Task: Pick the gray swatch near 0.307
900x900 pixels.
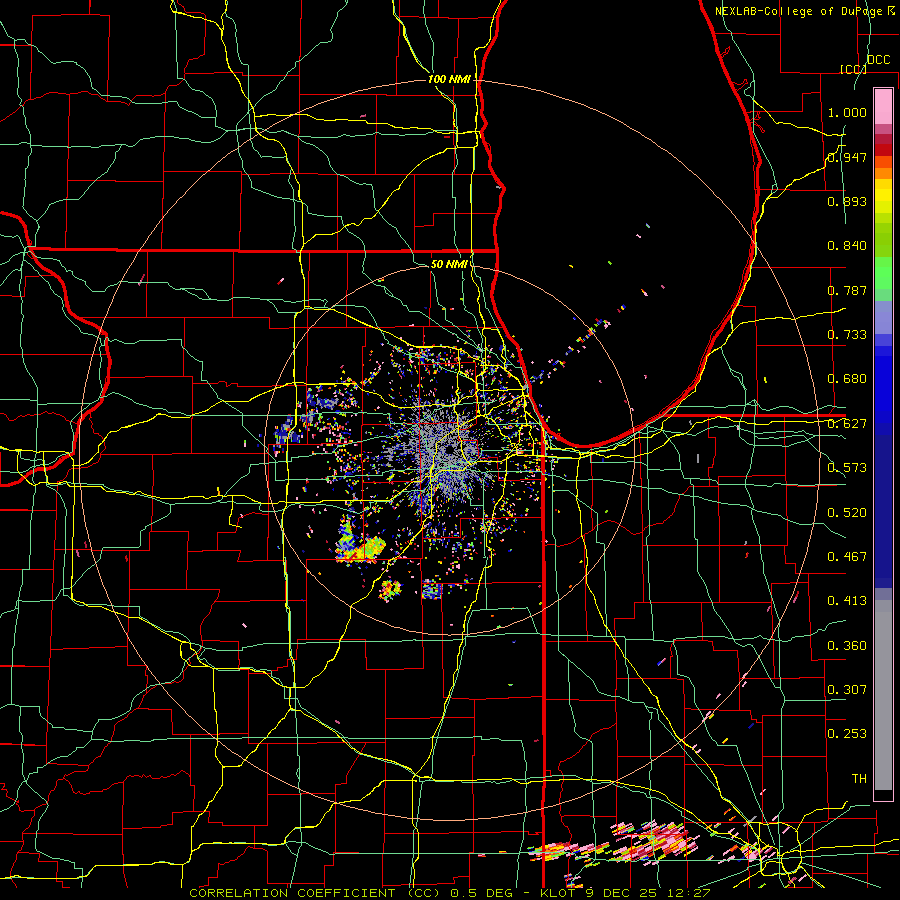Action: 883,700
